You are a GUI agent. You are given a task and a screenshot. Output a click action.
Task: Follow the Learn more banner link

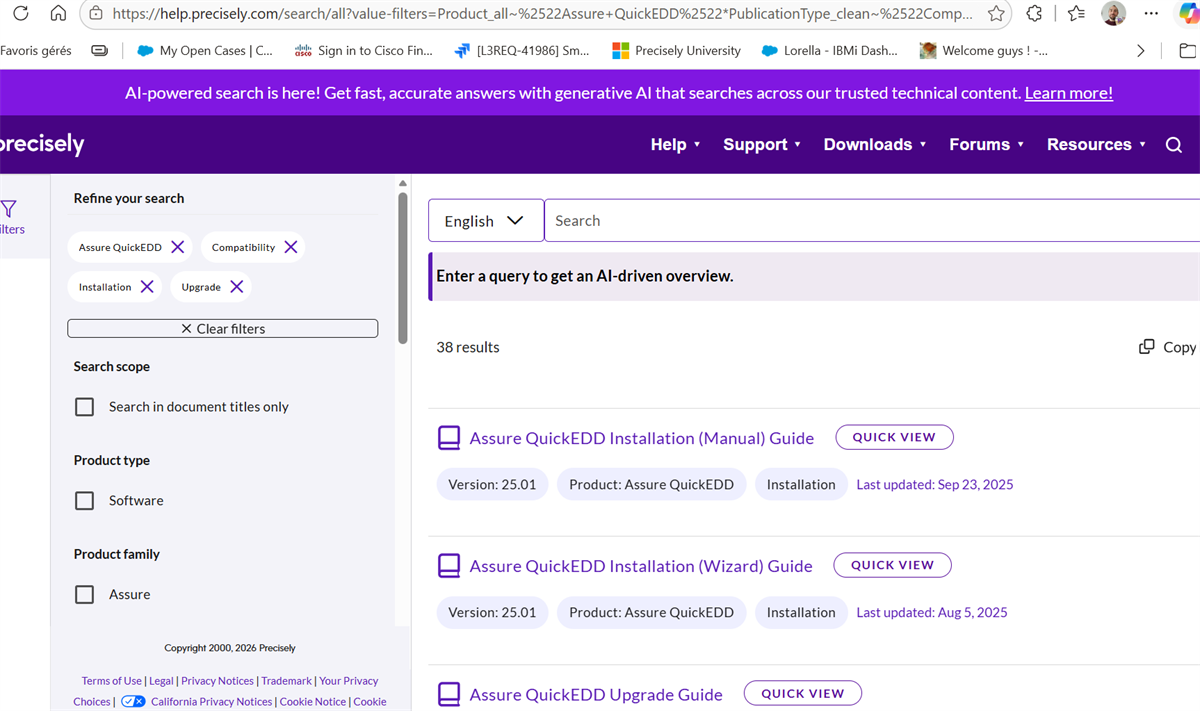[x=1068, y=93]
